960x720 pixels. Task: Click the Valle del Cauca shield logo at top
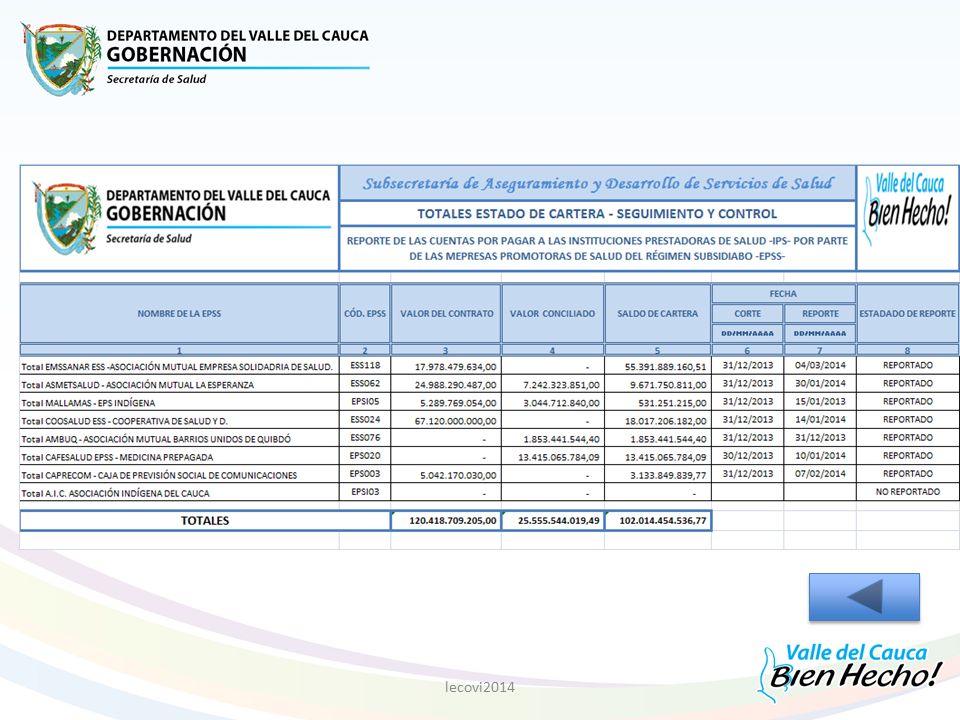tap(61, 58)
